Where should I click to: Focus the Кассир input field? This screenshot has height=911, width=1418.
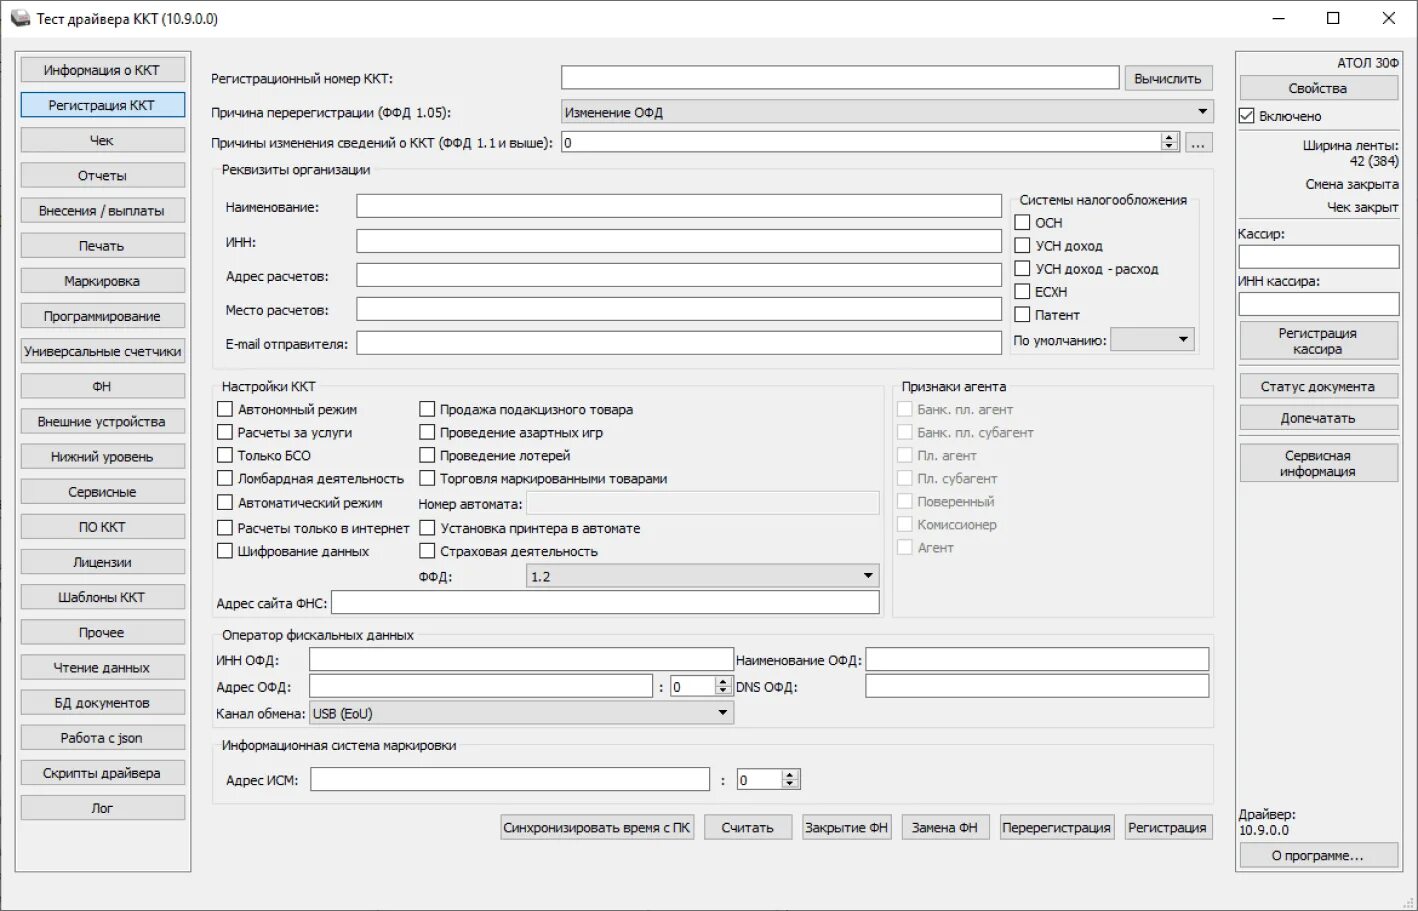click(x=1319, y=257)
